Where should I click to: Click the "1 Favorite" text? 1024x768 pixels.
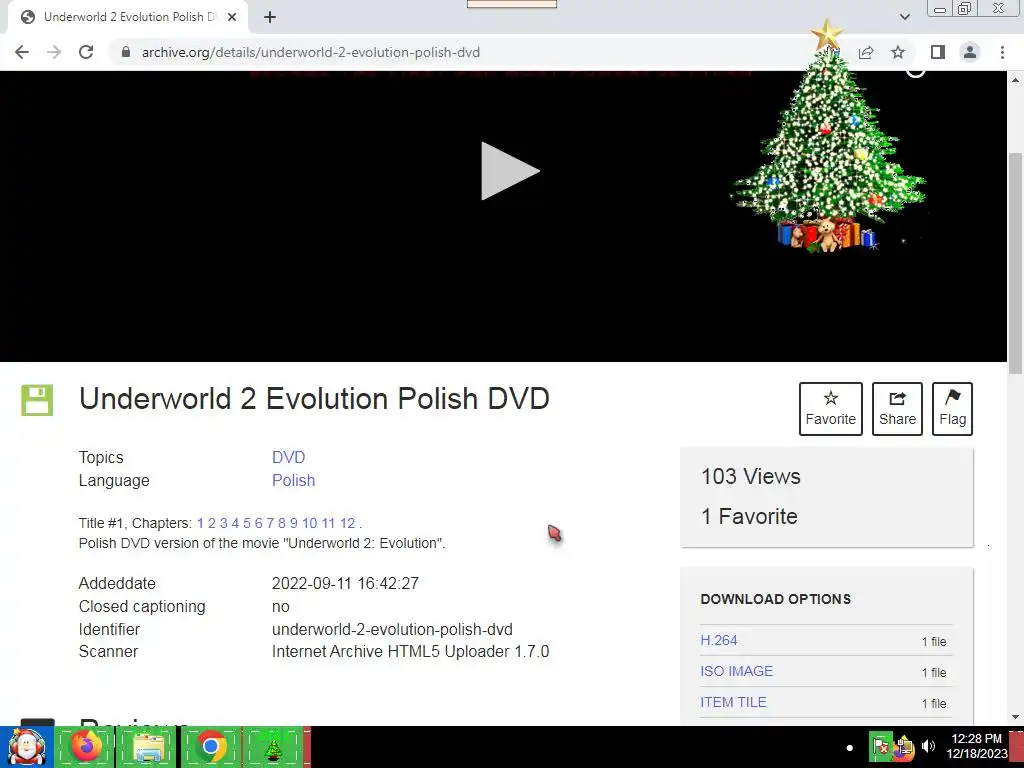click(749, 516)
